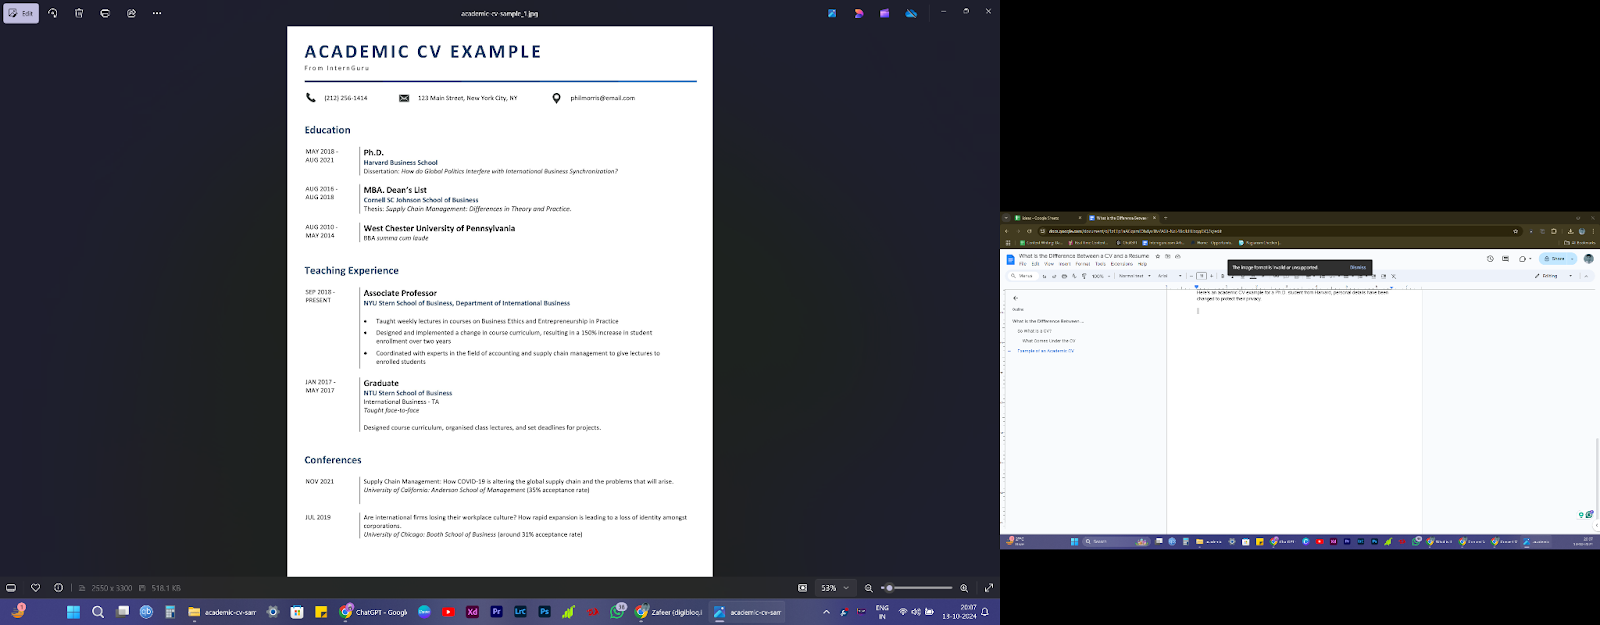Image resolution: width=1600 pixels, height=625 pixels.
Task: Open the 100% zoom dropdown in Docs
Action: tap(1100, 276)
